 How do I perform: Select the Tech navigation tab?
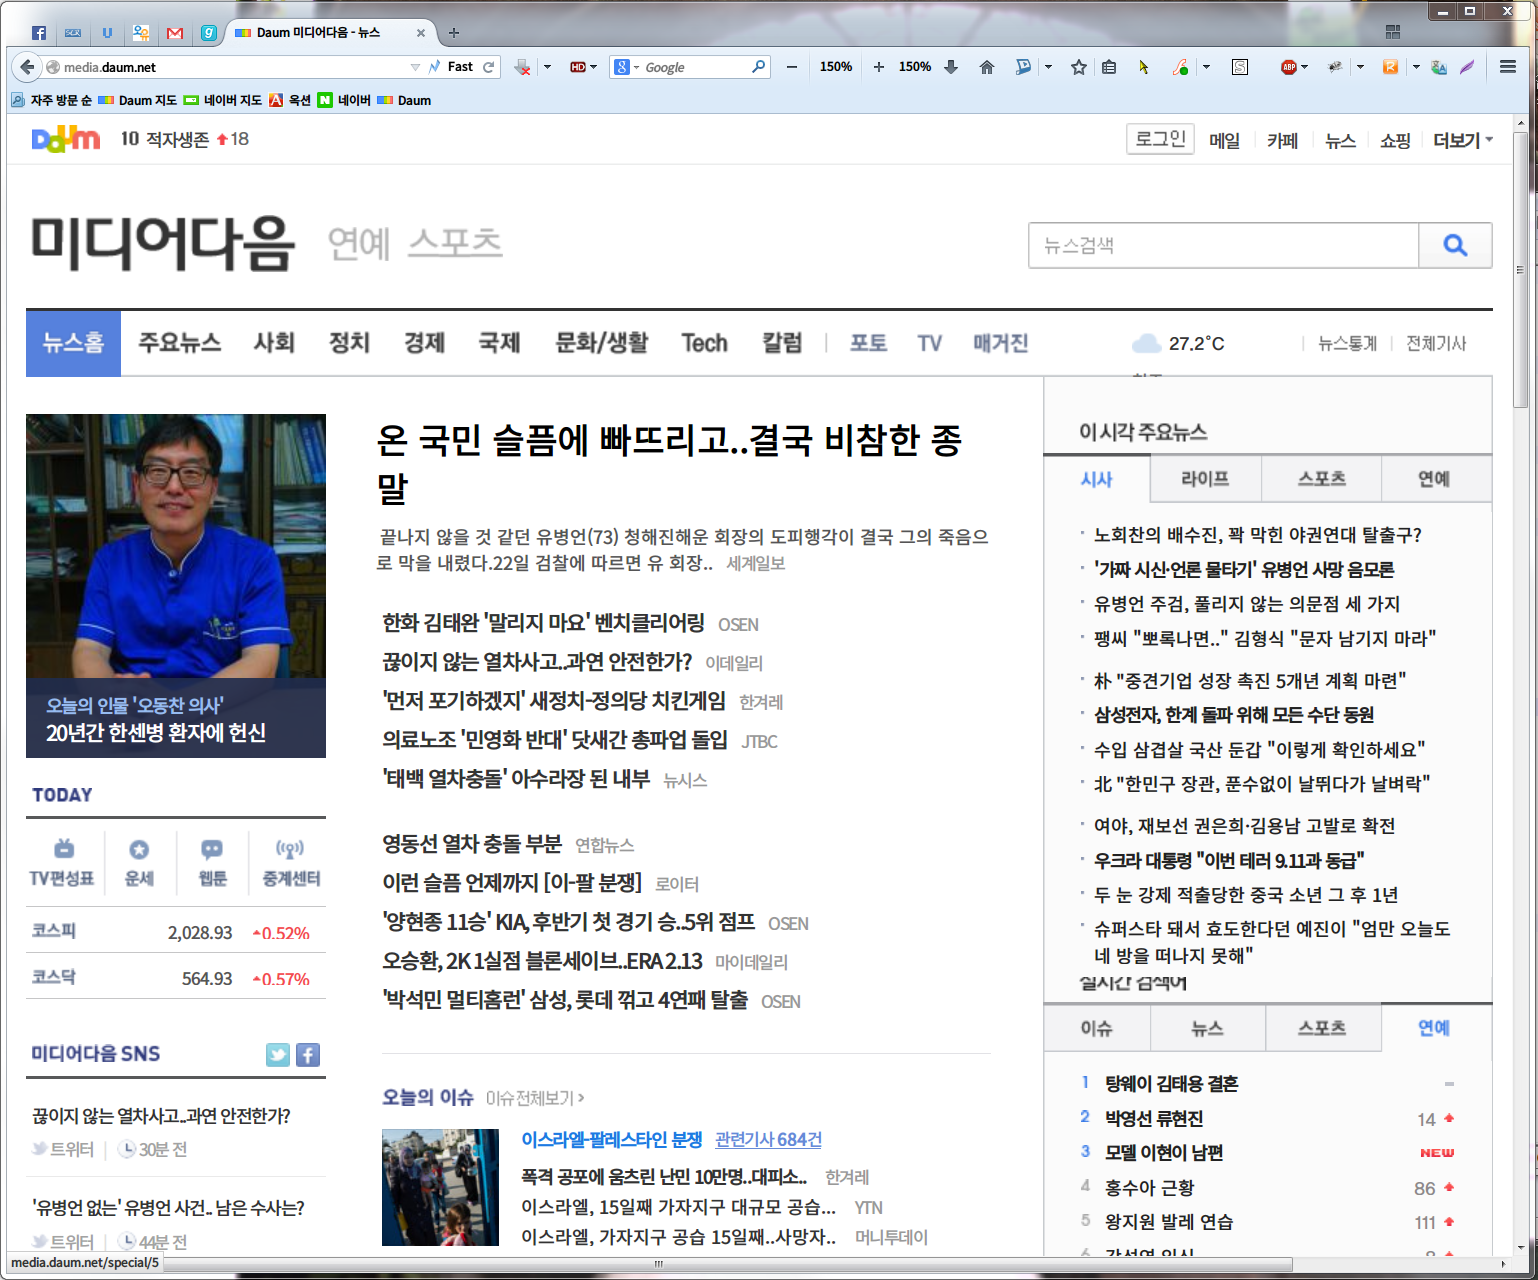tap(704, 343)
